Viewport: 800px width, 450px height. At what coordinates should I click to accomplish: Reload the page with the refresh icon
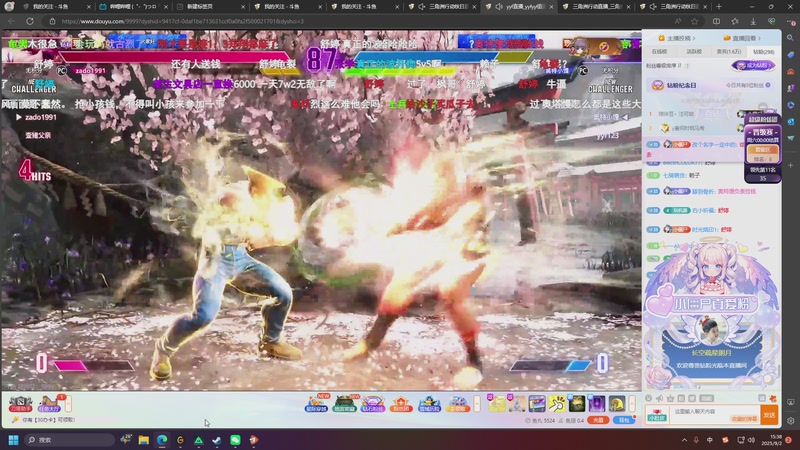tap(30, 21)
